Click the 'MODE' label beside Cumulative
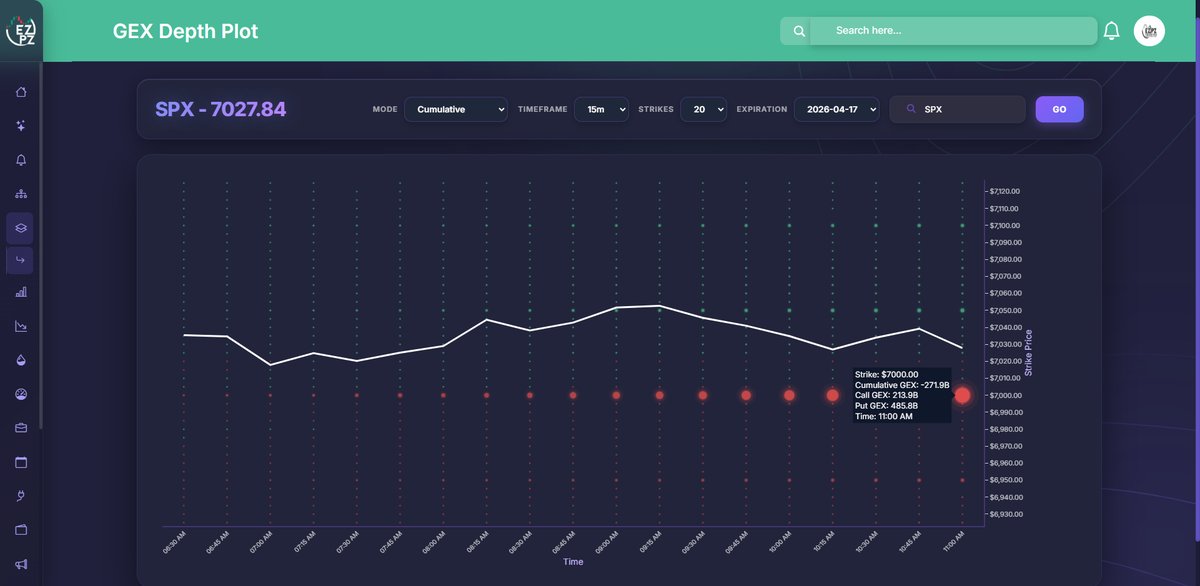This screenshot has width=1200, height=586. 385,109
